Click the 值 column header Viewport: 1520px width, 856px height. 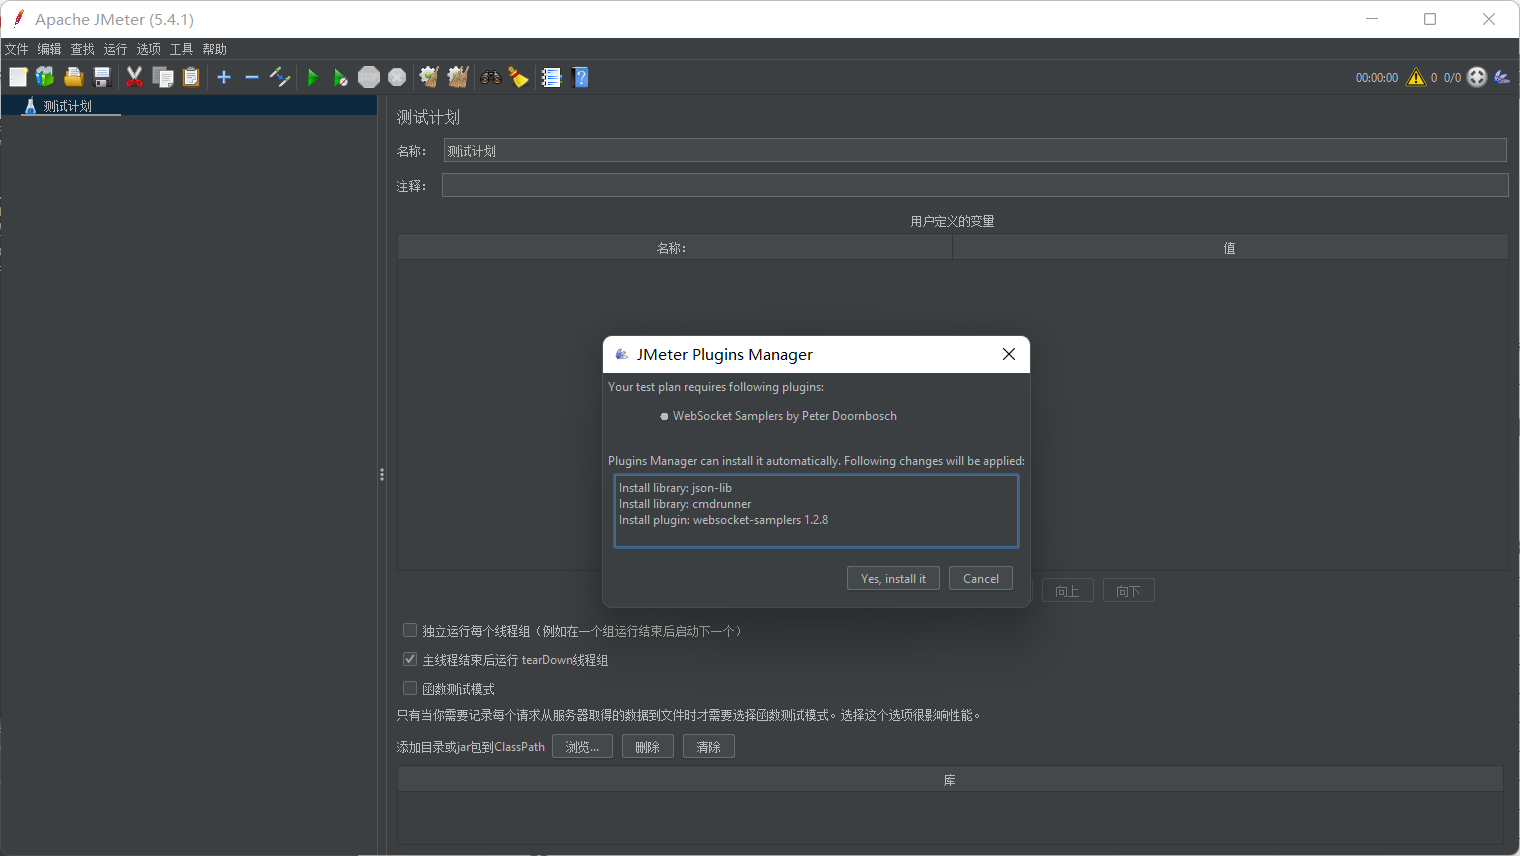1230,248
